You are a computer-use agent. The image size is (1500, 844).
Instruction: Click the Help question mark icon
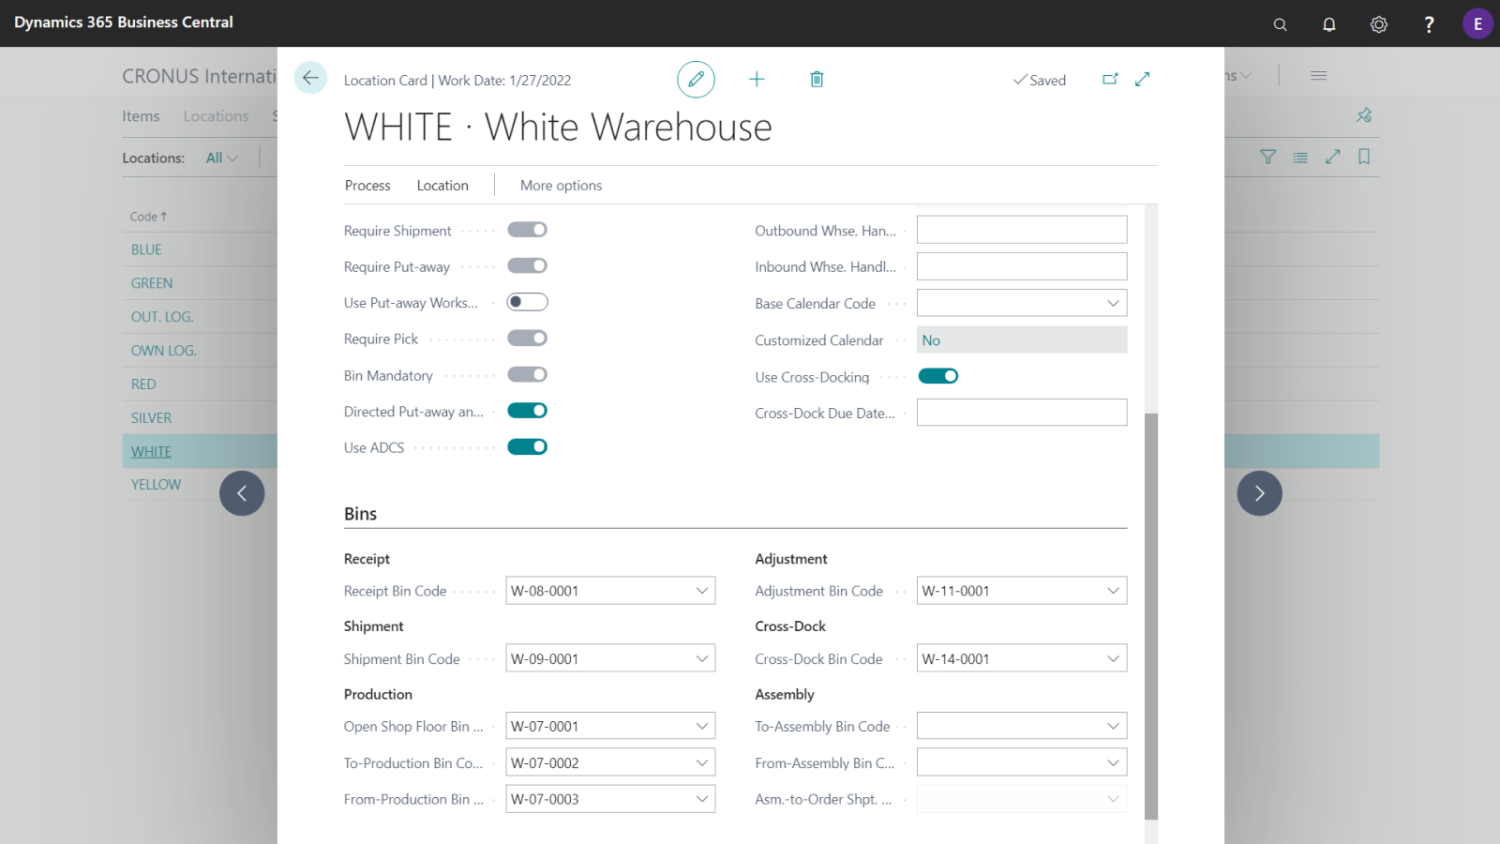pyautogui.click(x=1429, y=23)
